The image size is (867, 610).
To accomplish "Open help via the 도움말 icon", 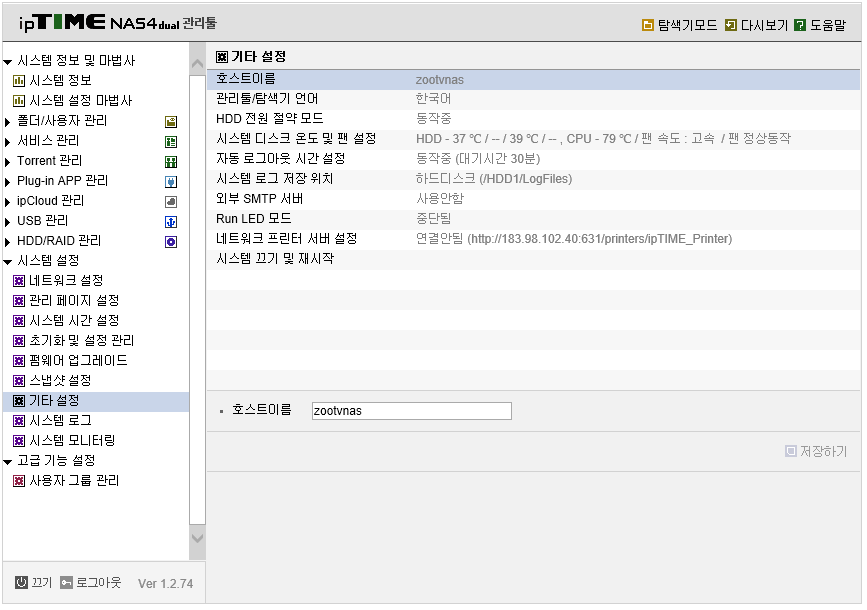I will click(x=800, y=25).
